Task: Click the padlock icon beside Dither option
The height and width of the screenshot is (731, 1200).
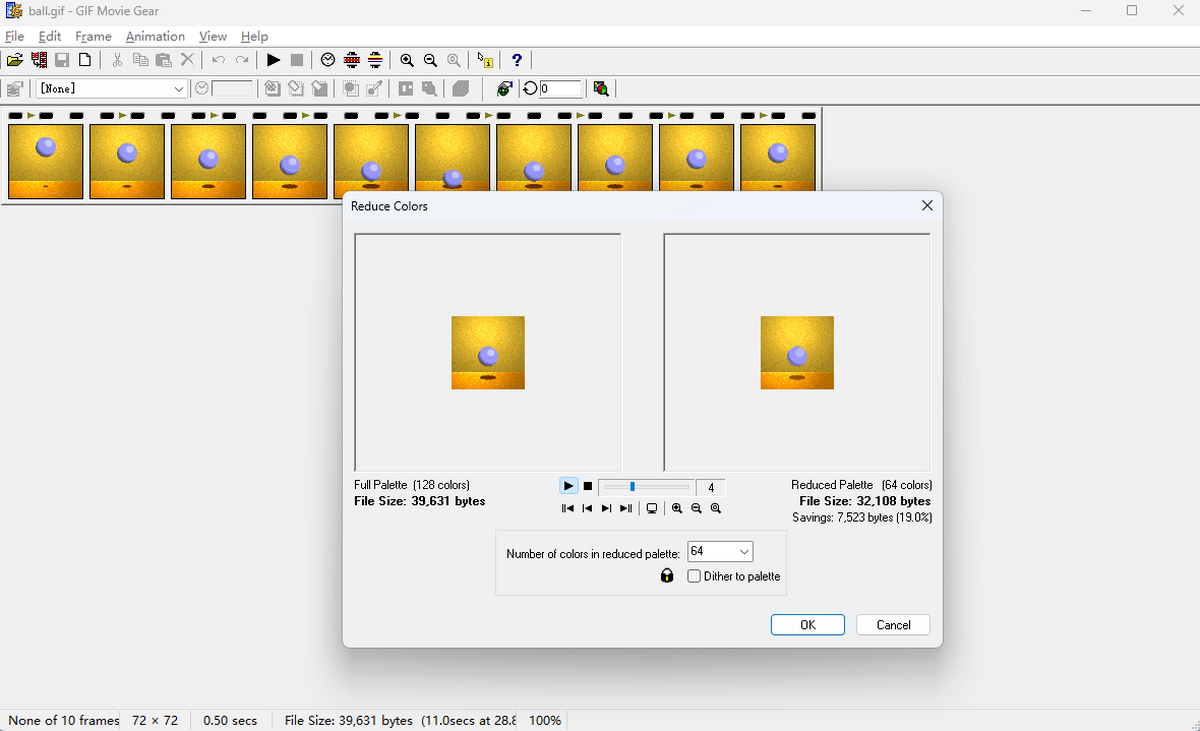Action: (667, 576)
